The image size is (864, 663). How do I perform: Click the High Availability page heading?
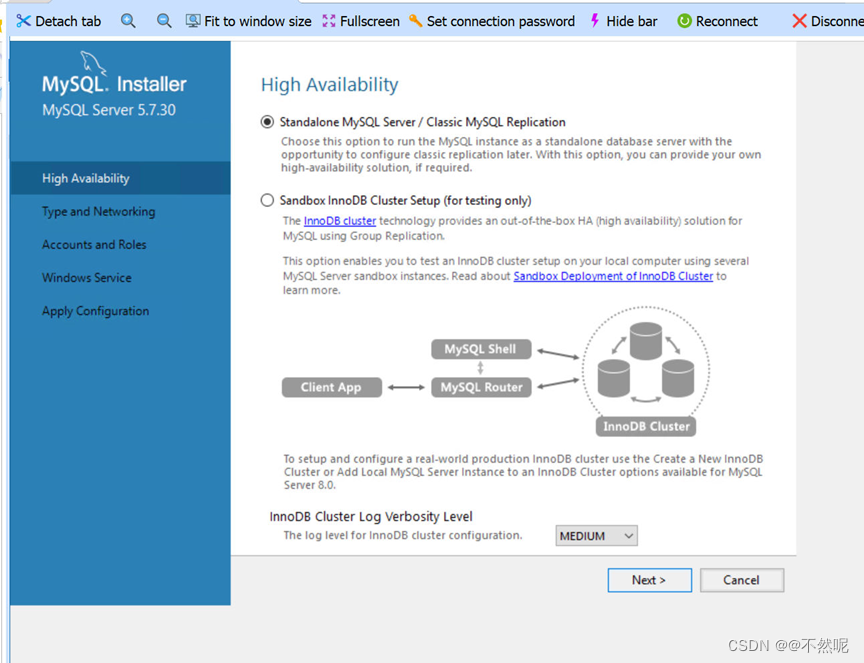coord(330,85)
